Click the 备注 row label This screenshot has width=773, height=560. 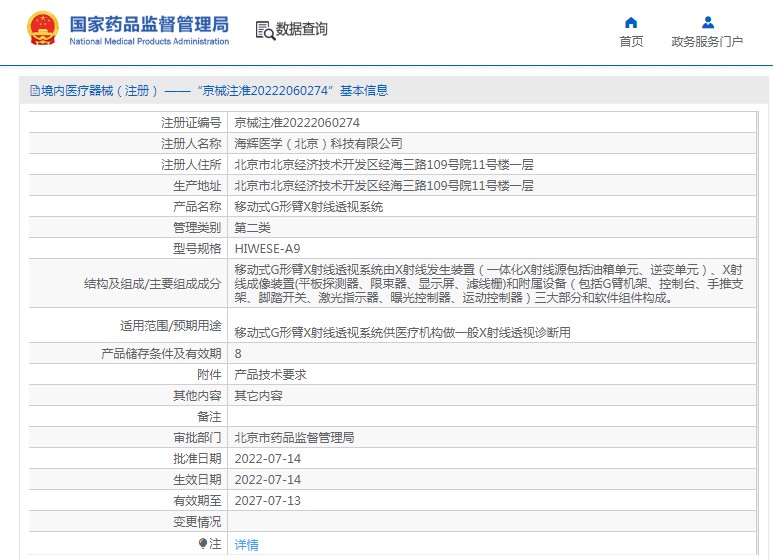coord(210,417)
